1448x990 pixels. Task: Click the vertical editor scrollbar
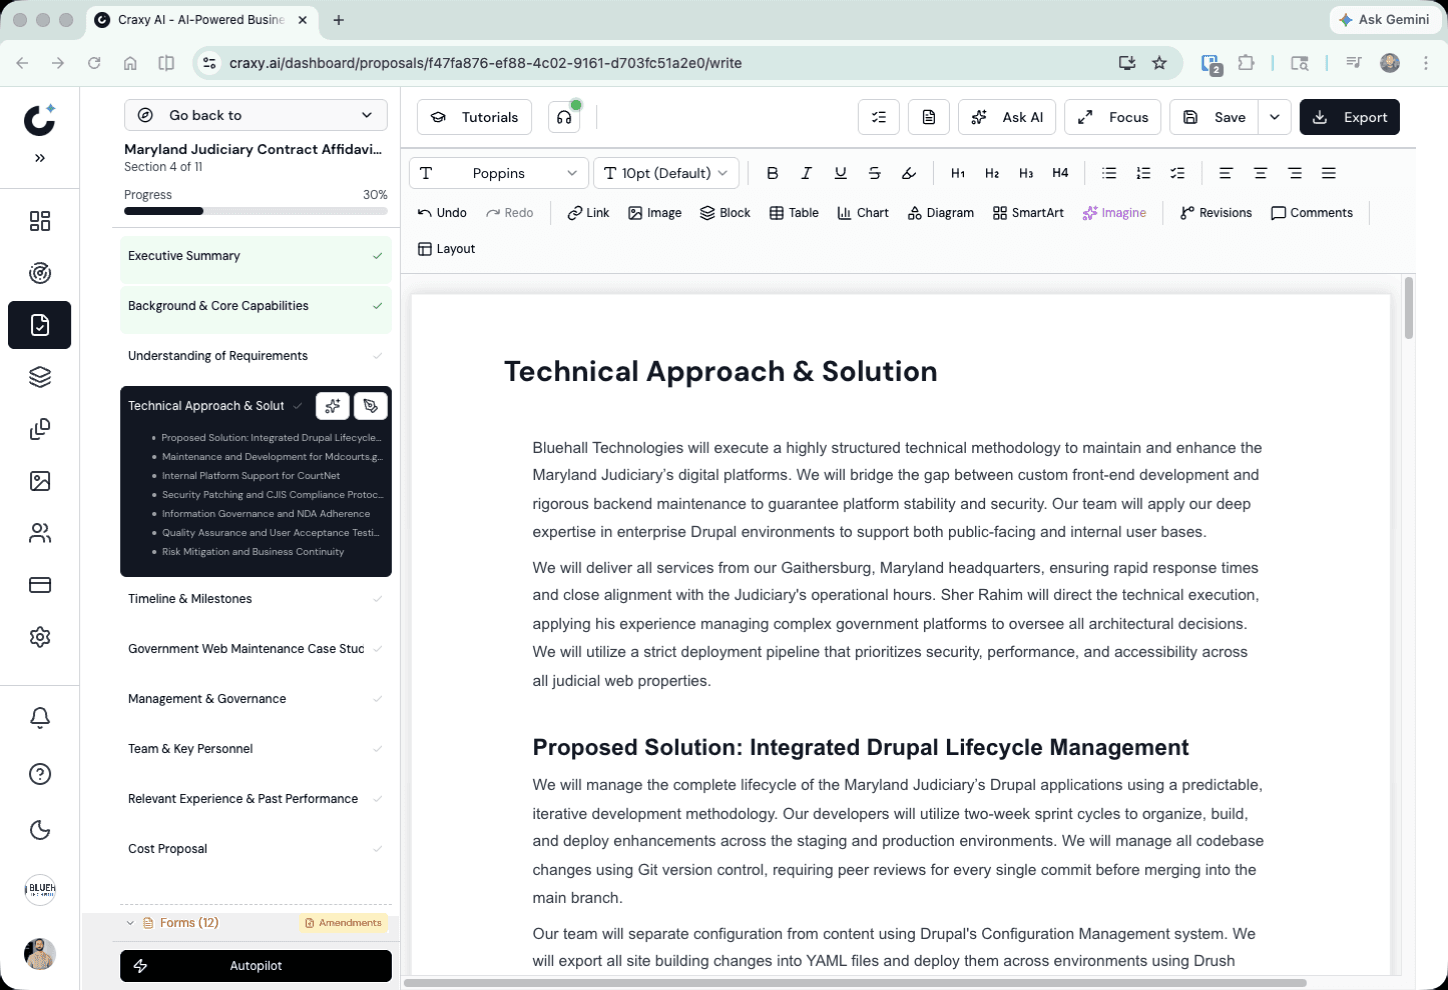point(1409,308)
